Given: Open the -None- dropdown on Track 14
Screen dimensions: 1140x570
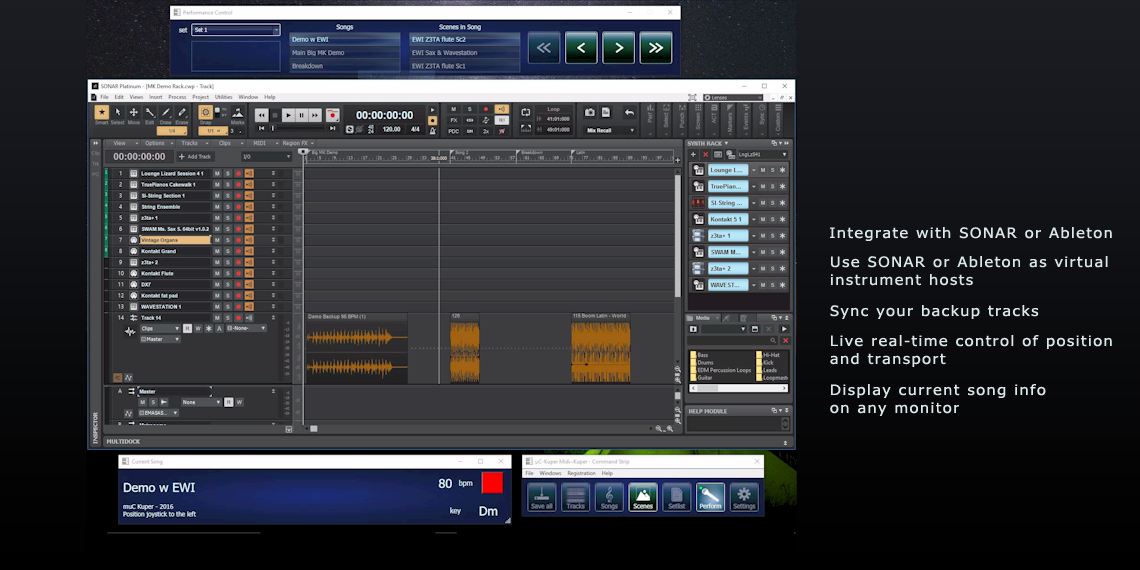Looking at the screenshot, I should [x=246, y=329].
